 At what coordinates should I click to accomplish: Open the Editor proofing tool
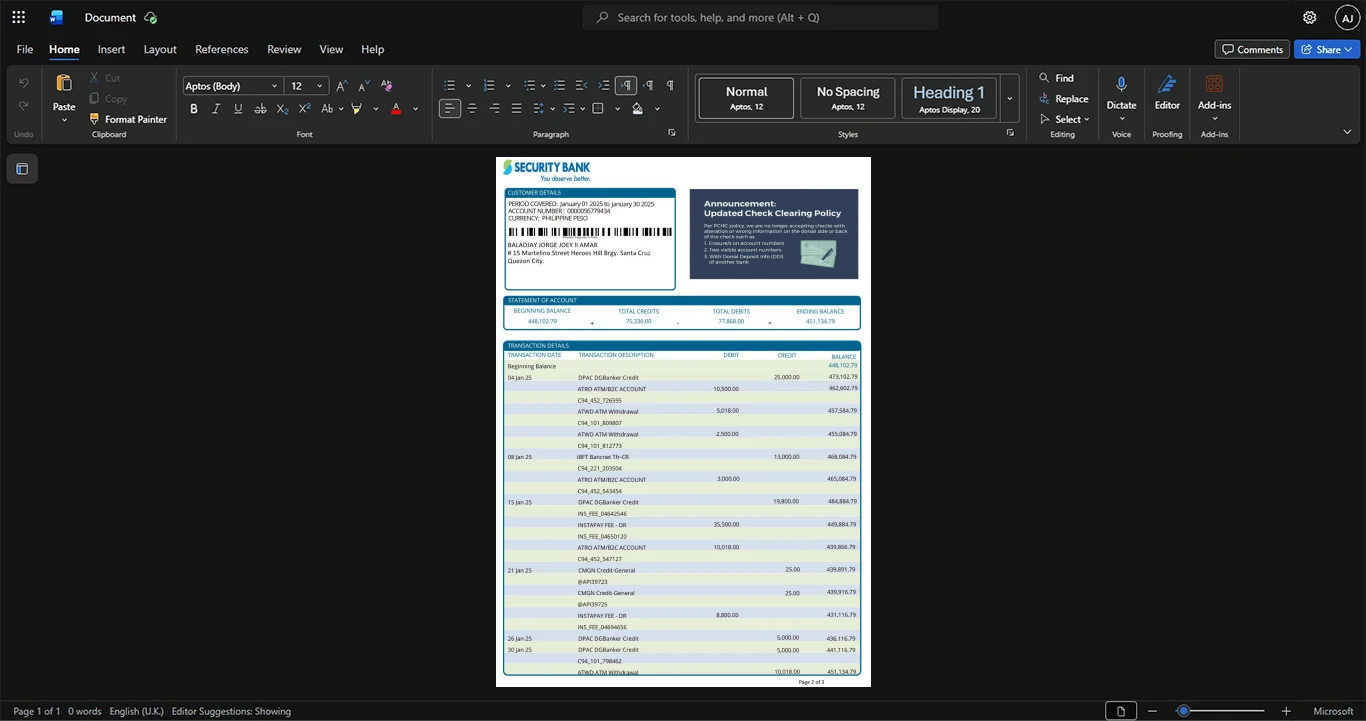point(1167,93)
